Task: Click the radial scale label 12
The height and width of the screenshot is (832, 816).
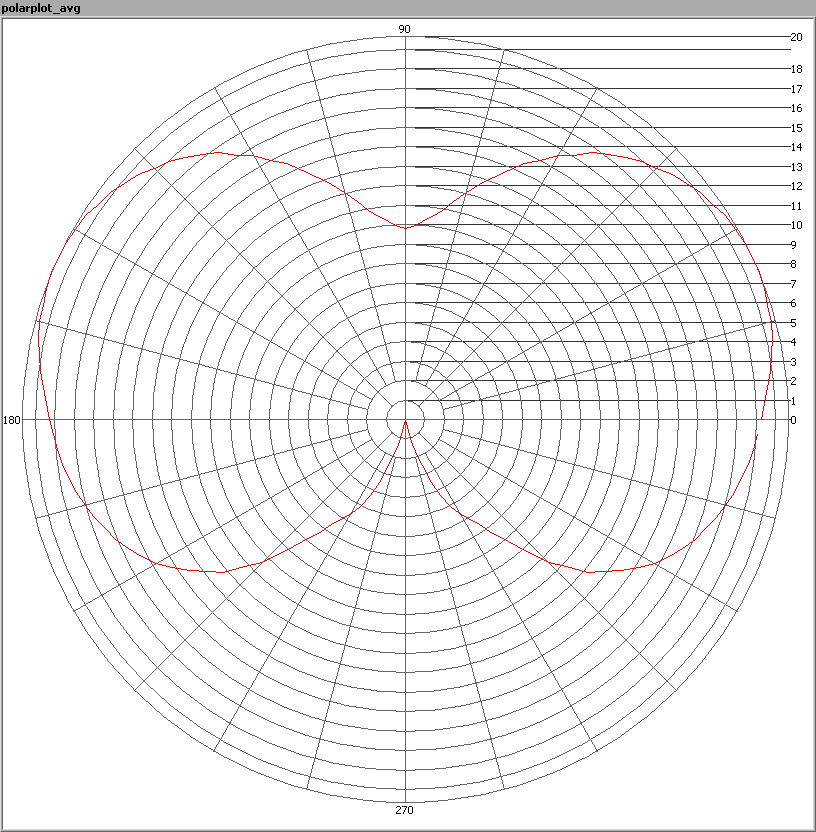Action: point(796,186)
